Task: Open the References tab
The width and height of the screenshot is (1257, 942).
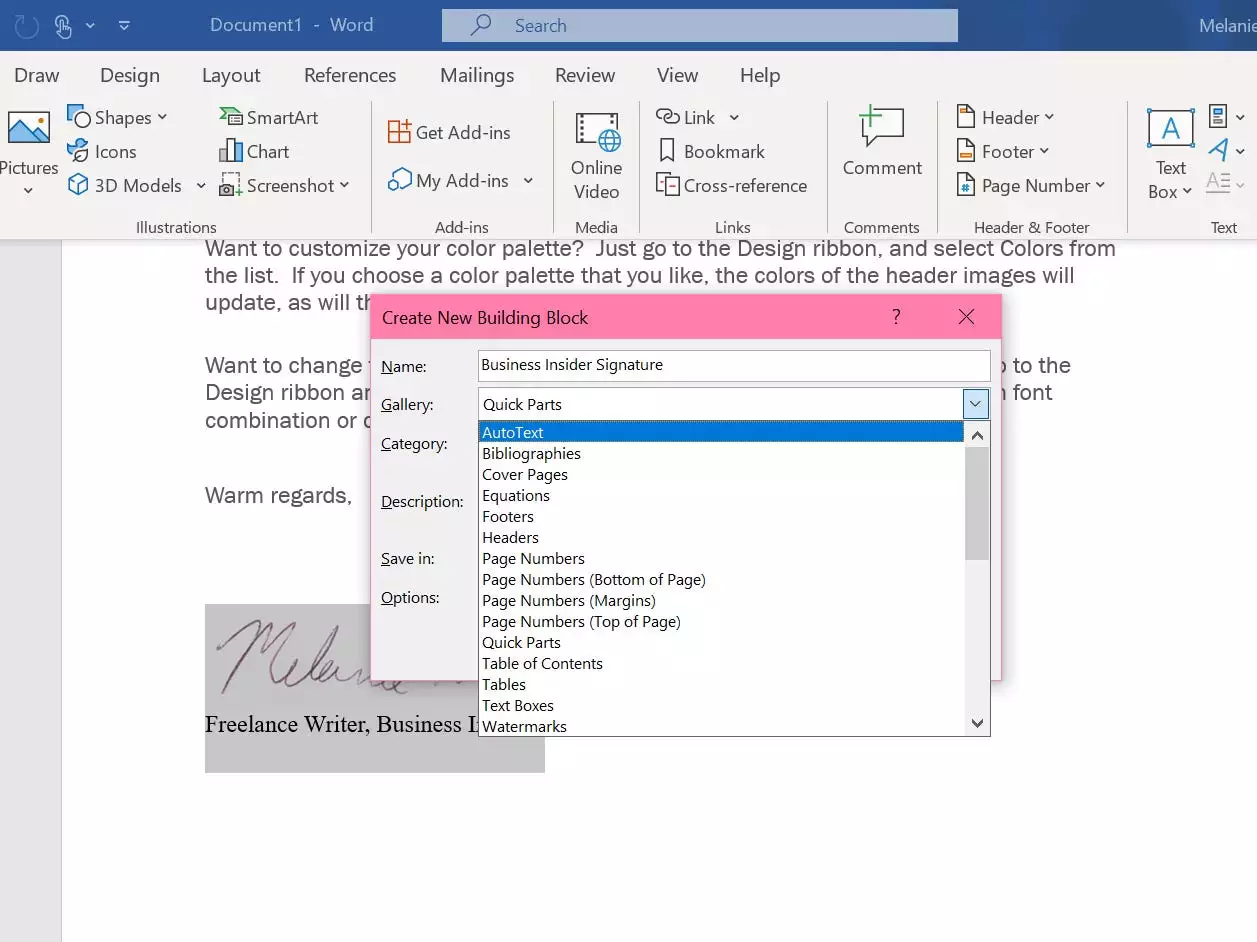Action: (350, 76)
